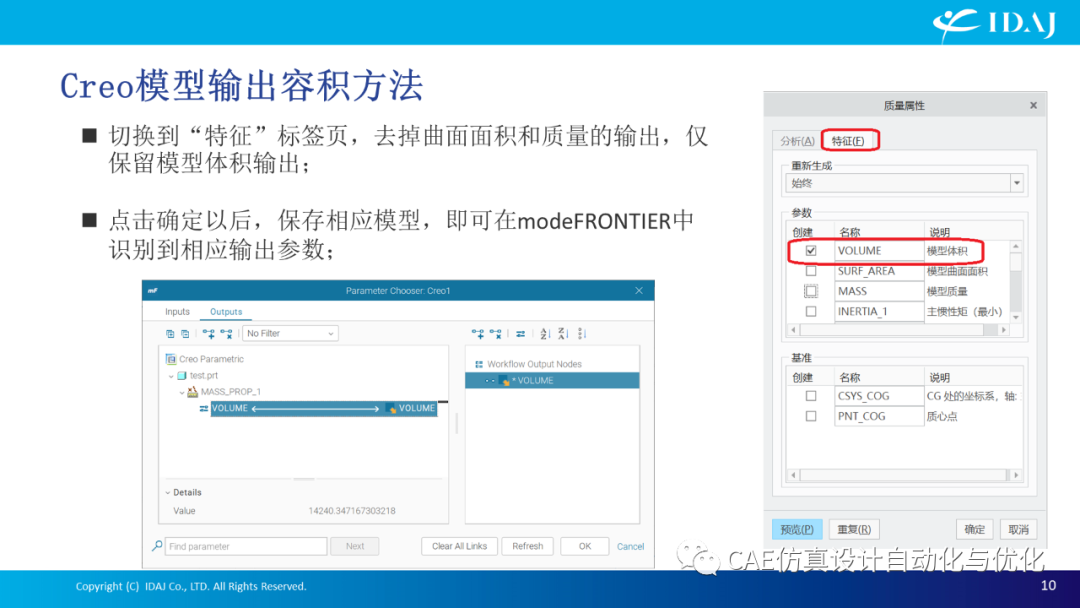This screenshot has height=608, width=1080.
Task: Check the SURF_AREA create checkbox
Action: (x=811, y=271)
